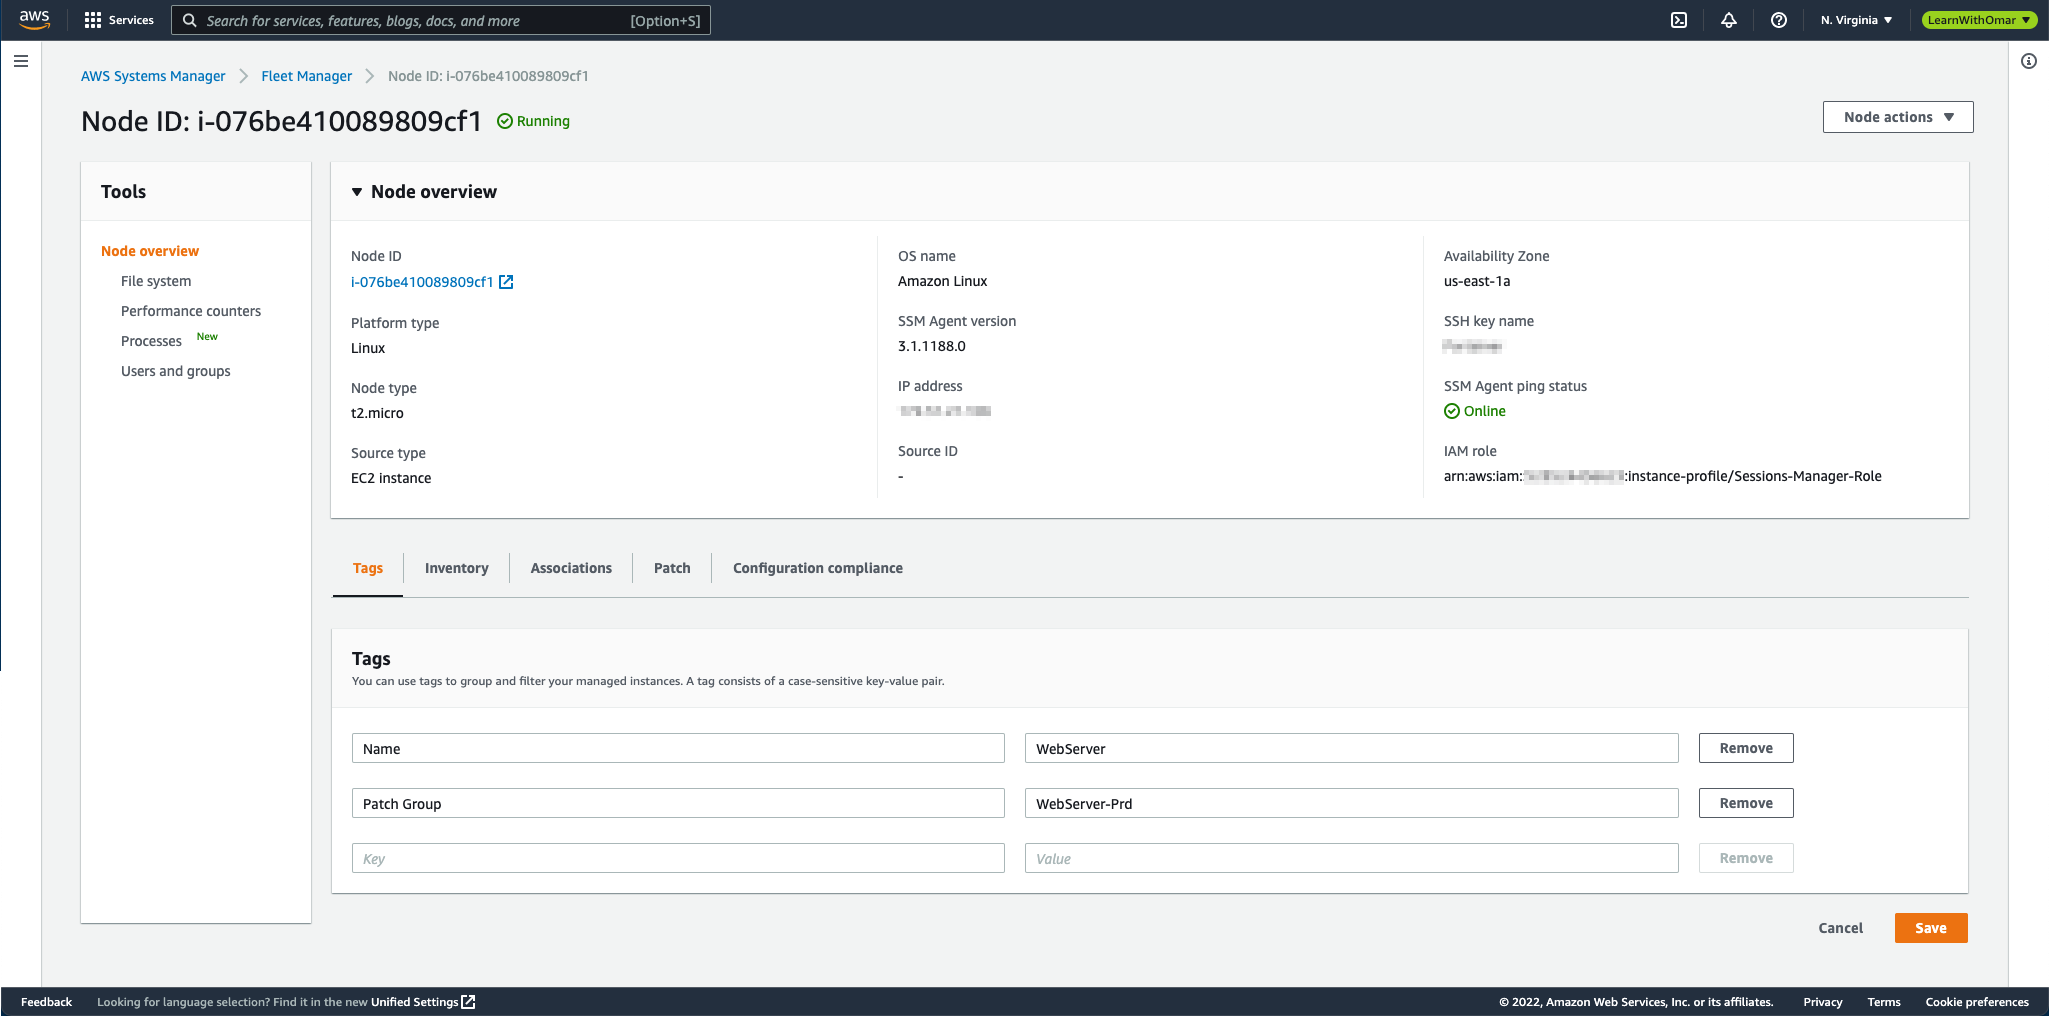Open the Terms footer link

point(1884,1002)
